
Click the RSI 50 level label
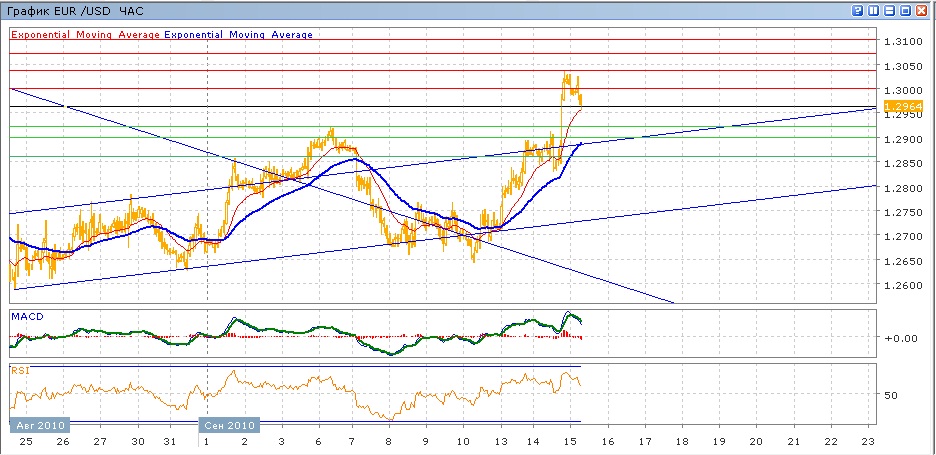click(x=891, y=395)
